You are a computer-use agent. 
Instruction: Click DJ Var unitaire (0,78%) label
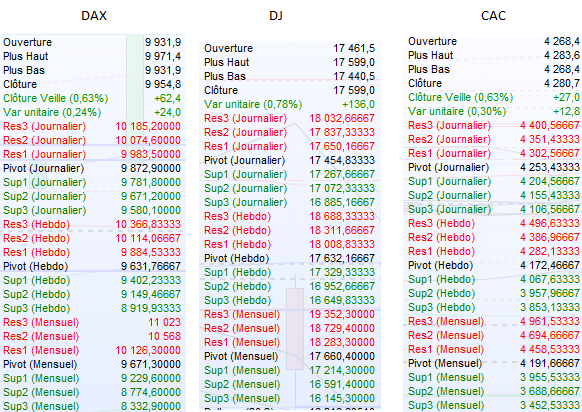coord(253,104)
